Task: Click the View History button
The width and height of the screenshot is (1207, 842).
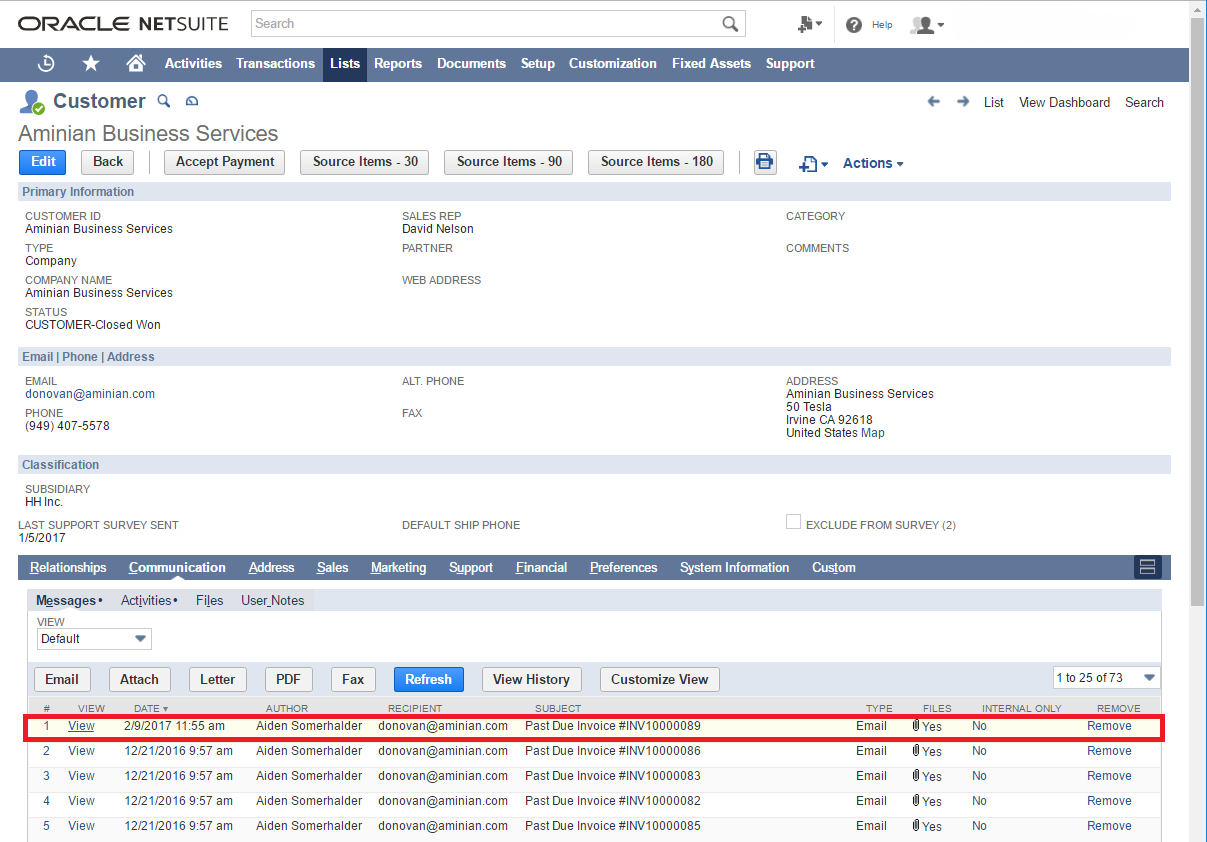Action: 531,679
